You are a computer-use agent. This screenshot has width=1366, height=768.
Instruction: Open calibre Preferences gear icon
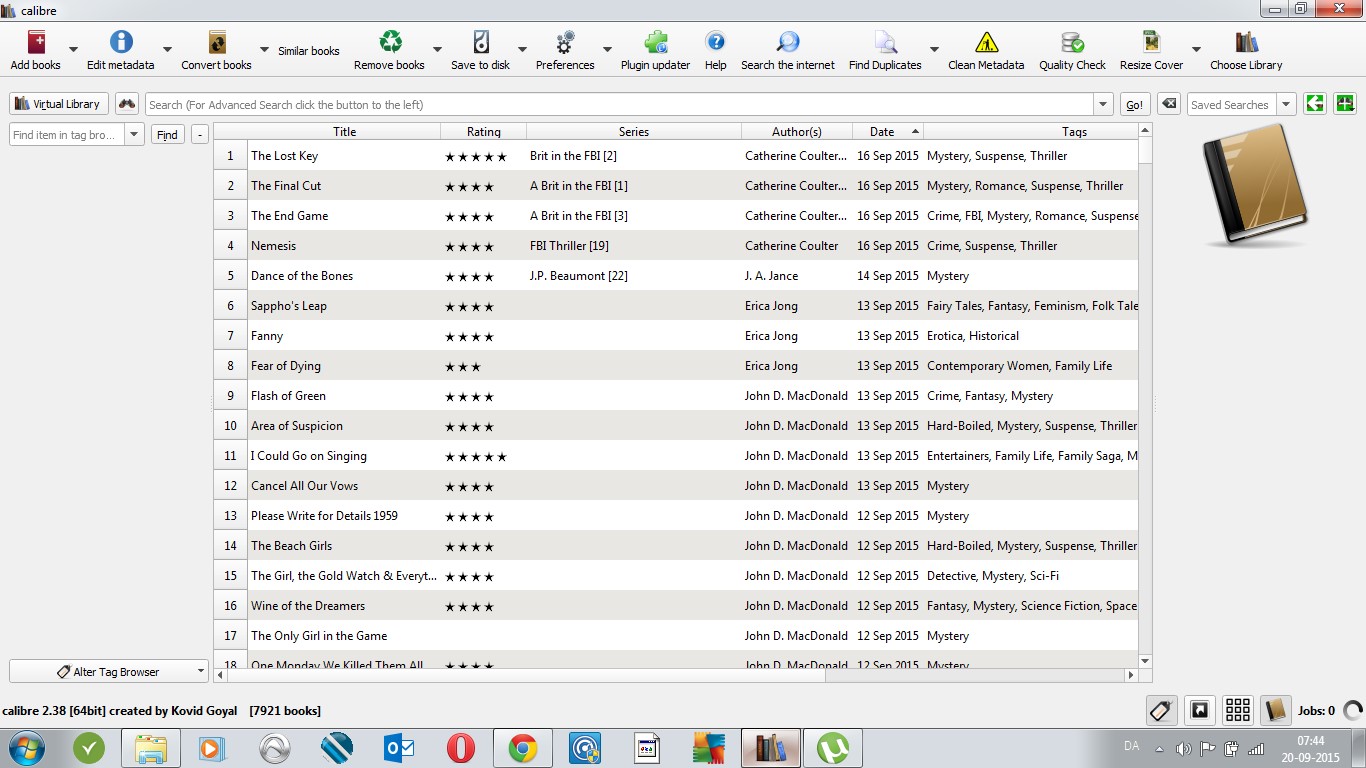tap(565, 42)
